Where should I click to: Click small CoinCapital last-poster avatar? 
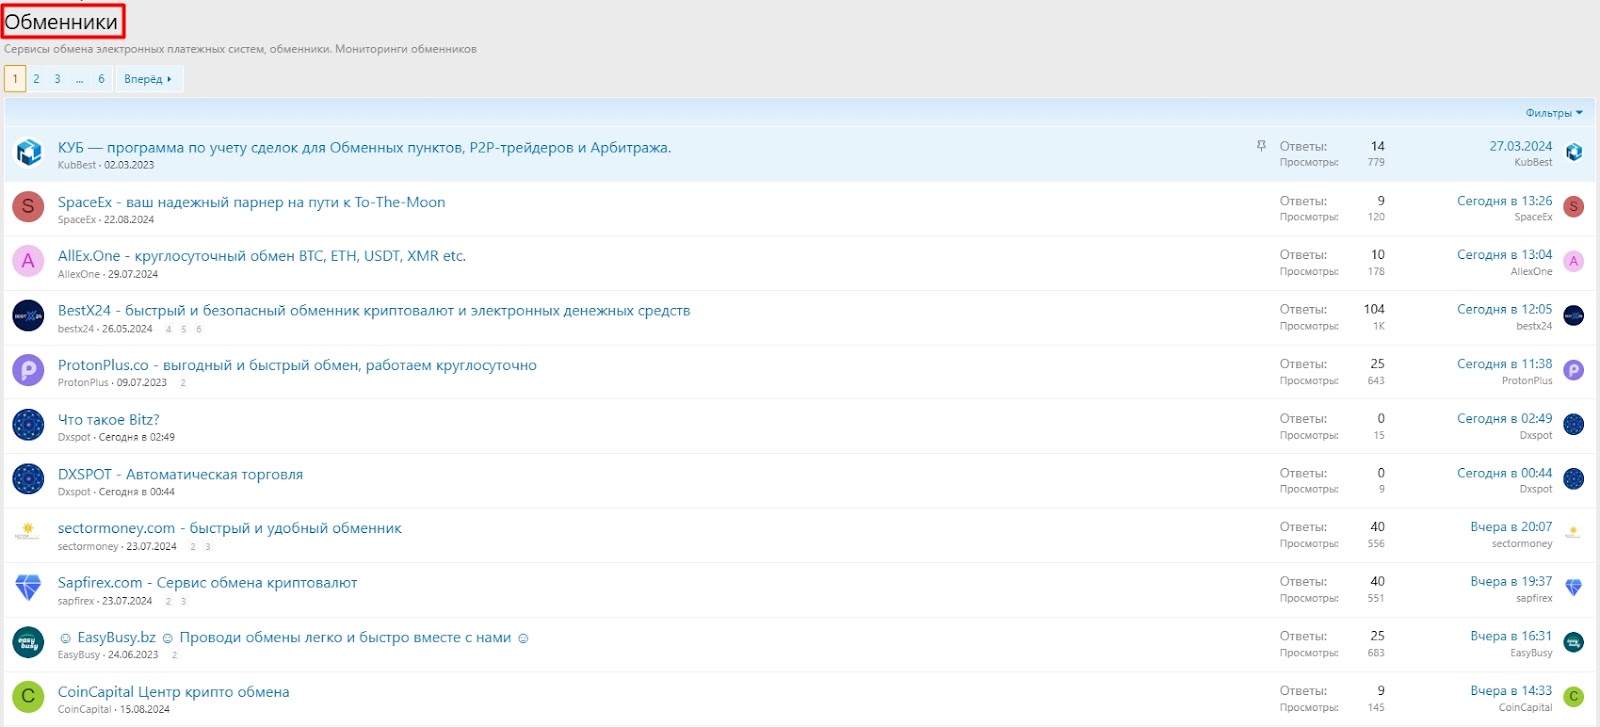1574,697
